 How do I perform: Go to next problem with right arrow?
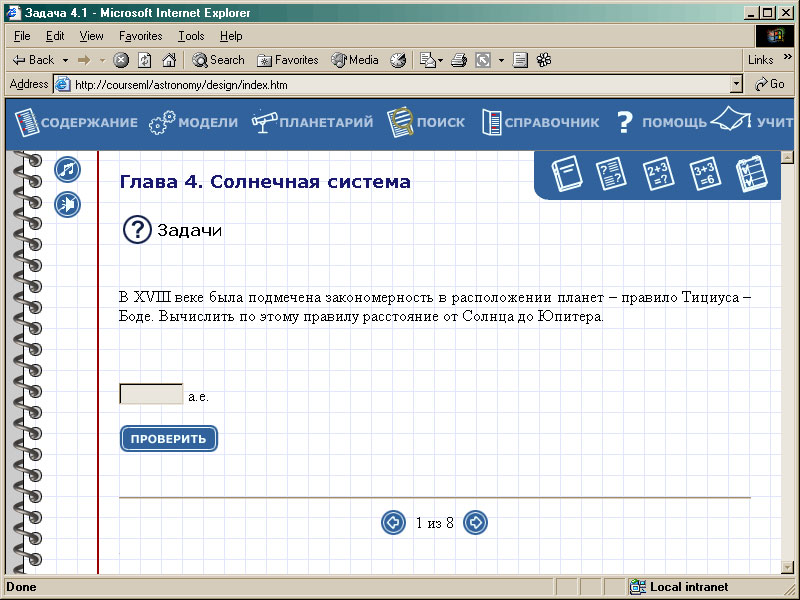pyautogui.click(x=476, y=523)
